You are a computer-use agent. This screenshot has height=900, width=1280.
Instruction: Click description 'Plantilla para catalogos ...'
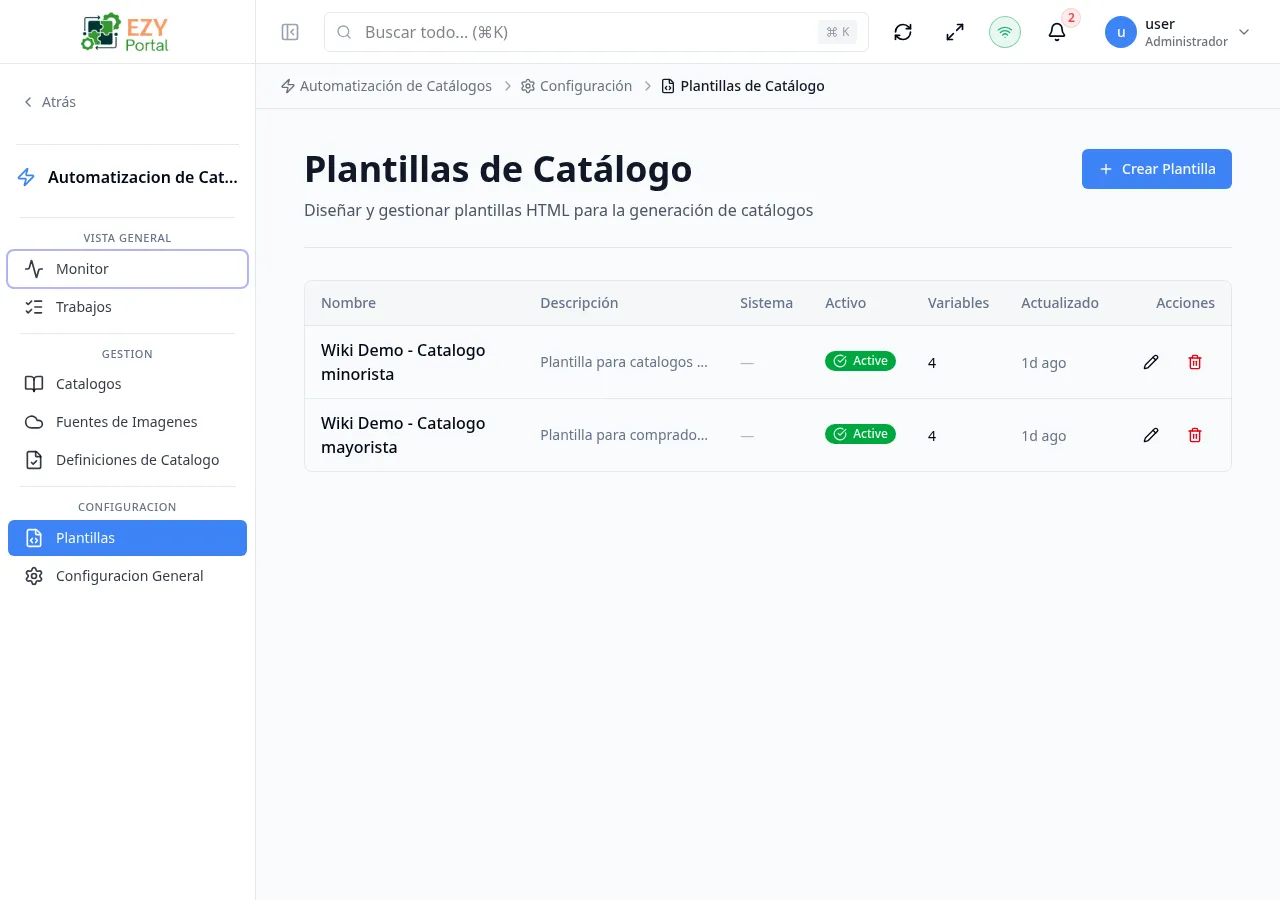coord(624,362)
